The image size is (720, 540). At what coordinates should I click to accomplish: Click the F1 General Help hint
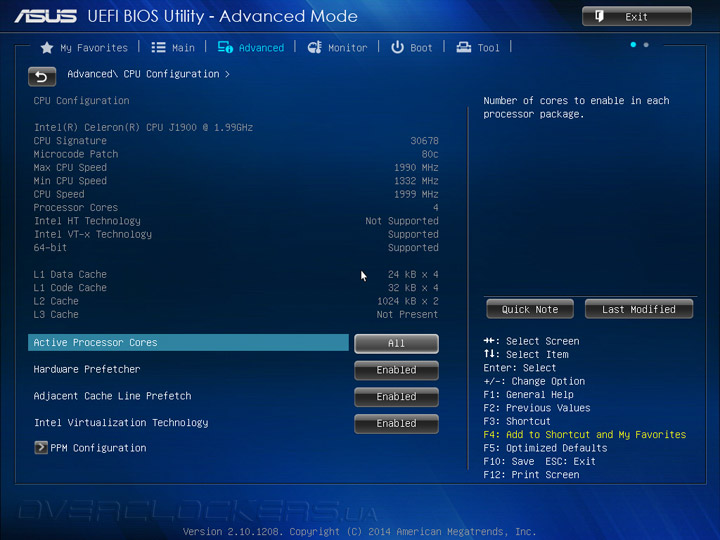click(528, 394)
